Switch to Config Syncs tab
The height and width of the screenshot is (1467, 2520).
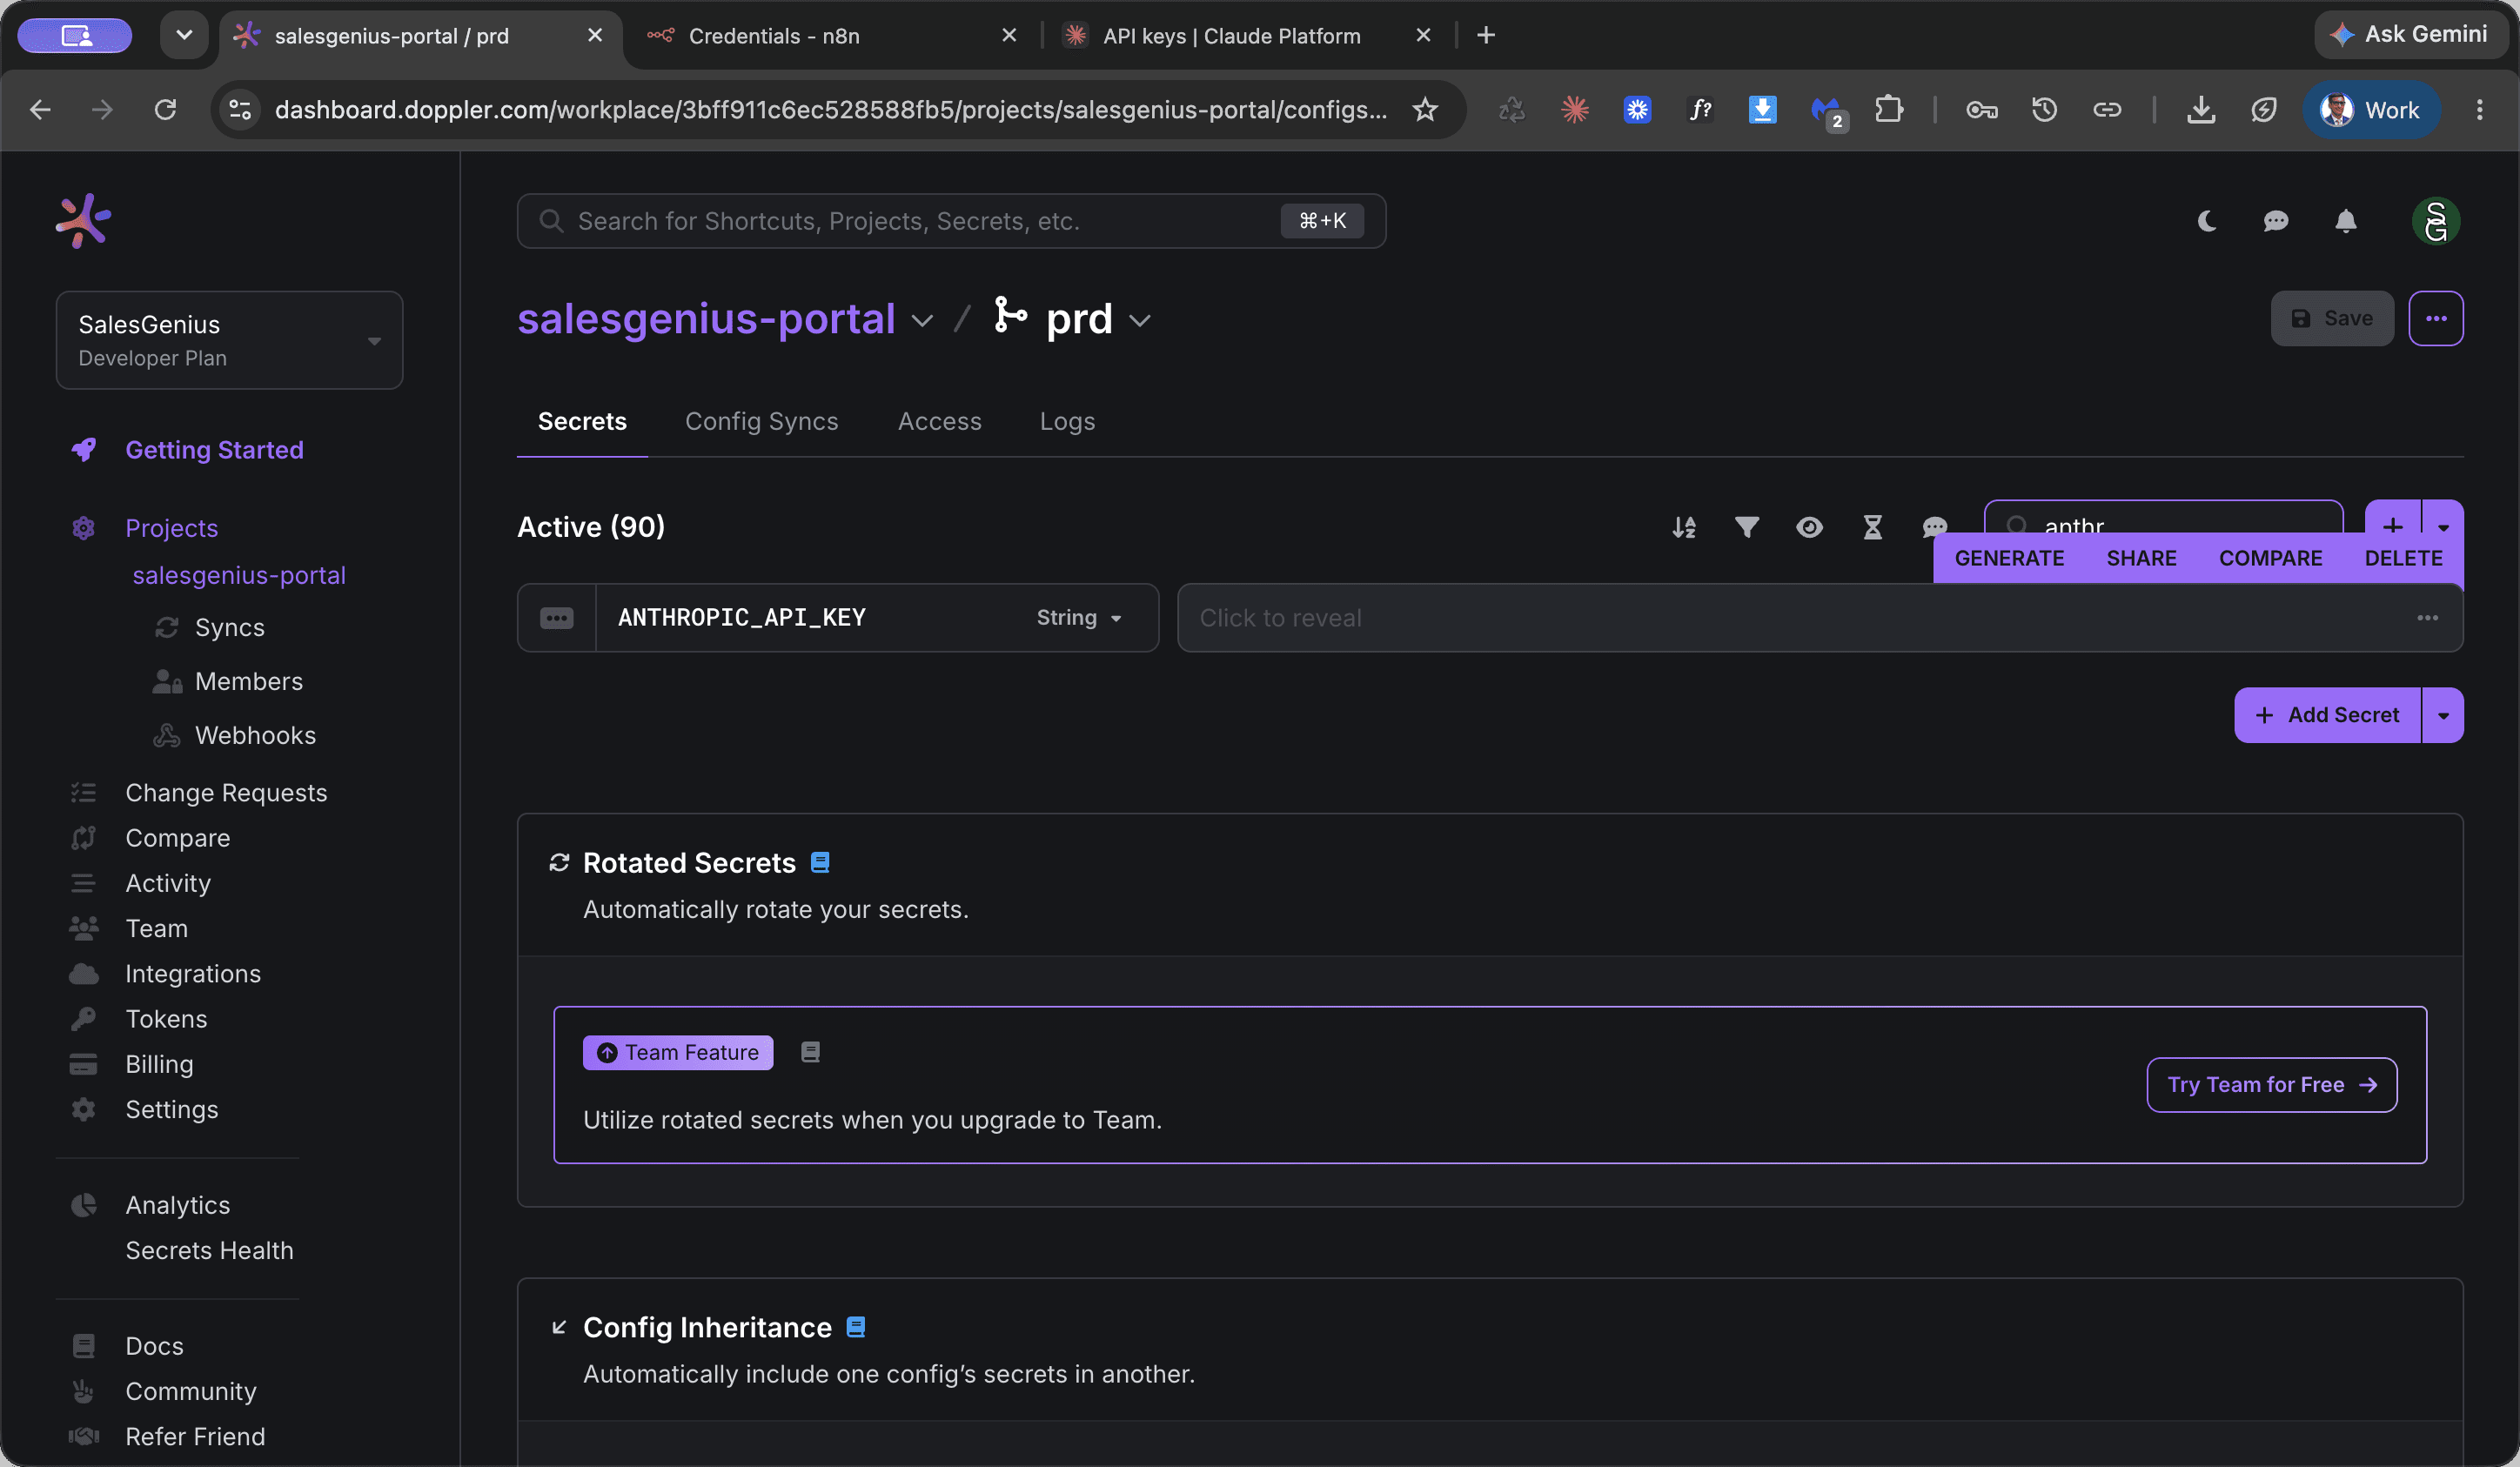[762, 421]
